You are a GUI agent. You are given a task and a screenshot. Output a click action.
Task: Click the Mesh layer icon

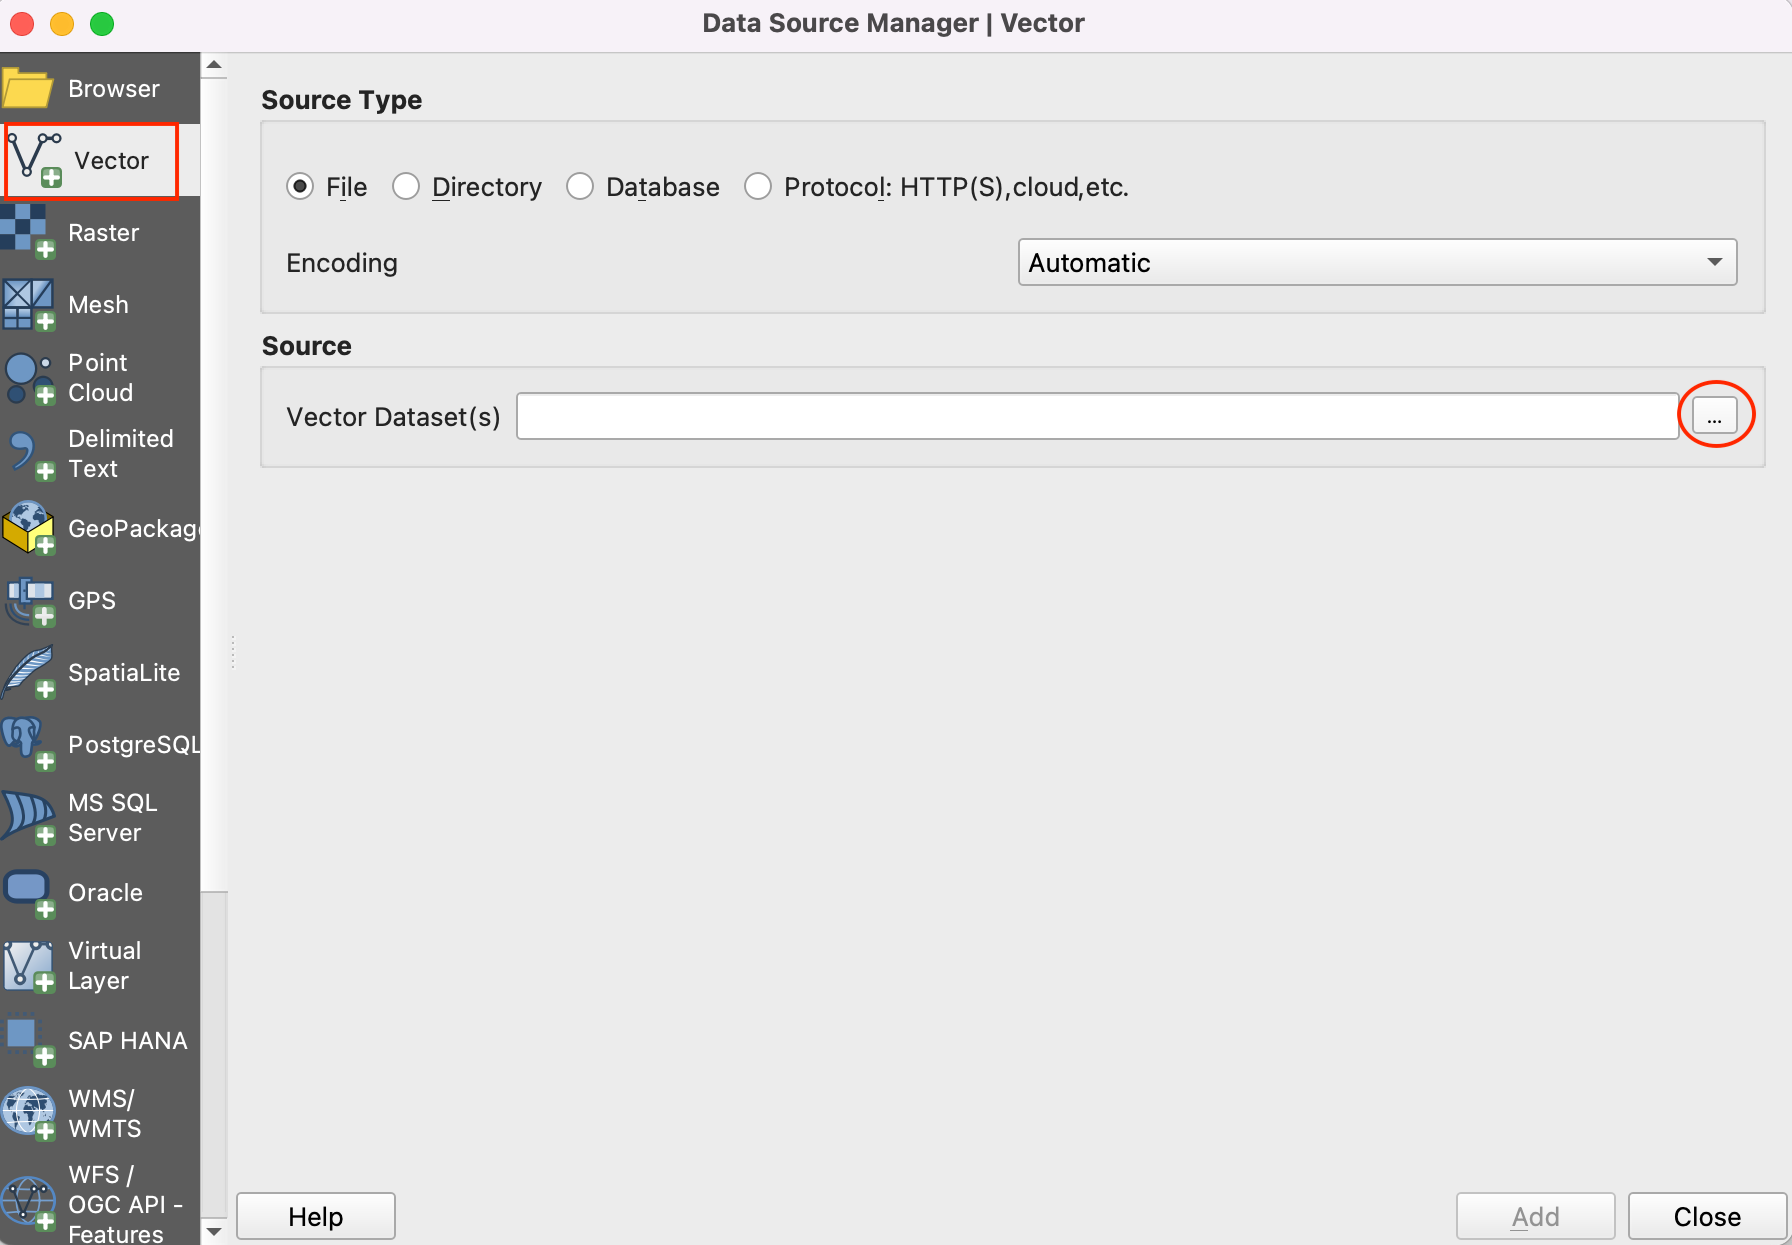28,304
